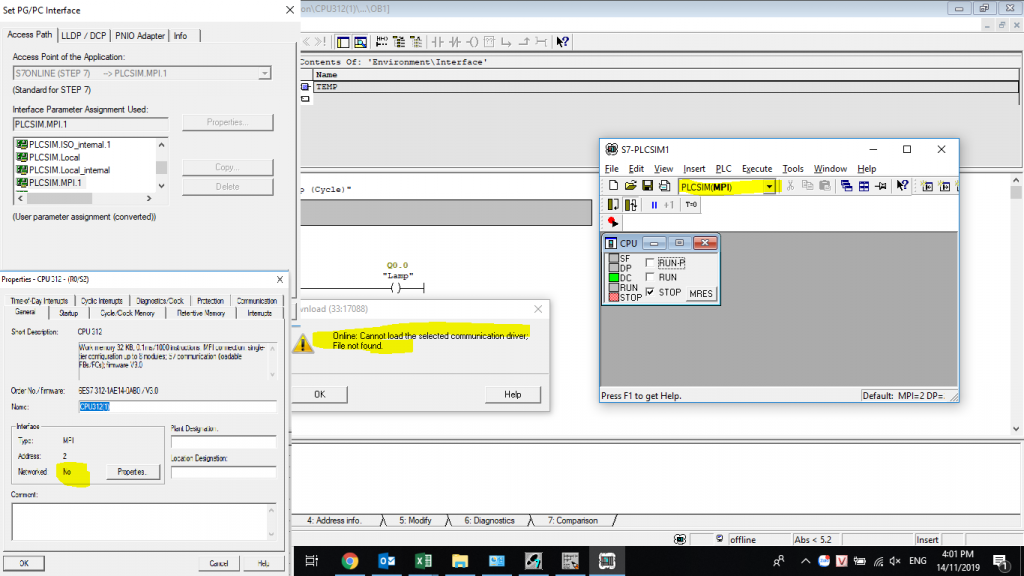Click normally closed contact icon in LAD toolbar
The height and width of the screenshot is (576, 1024).
tap(455, 42)
